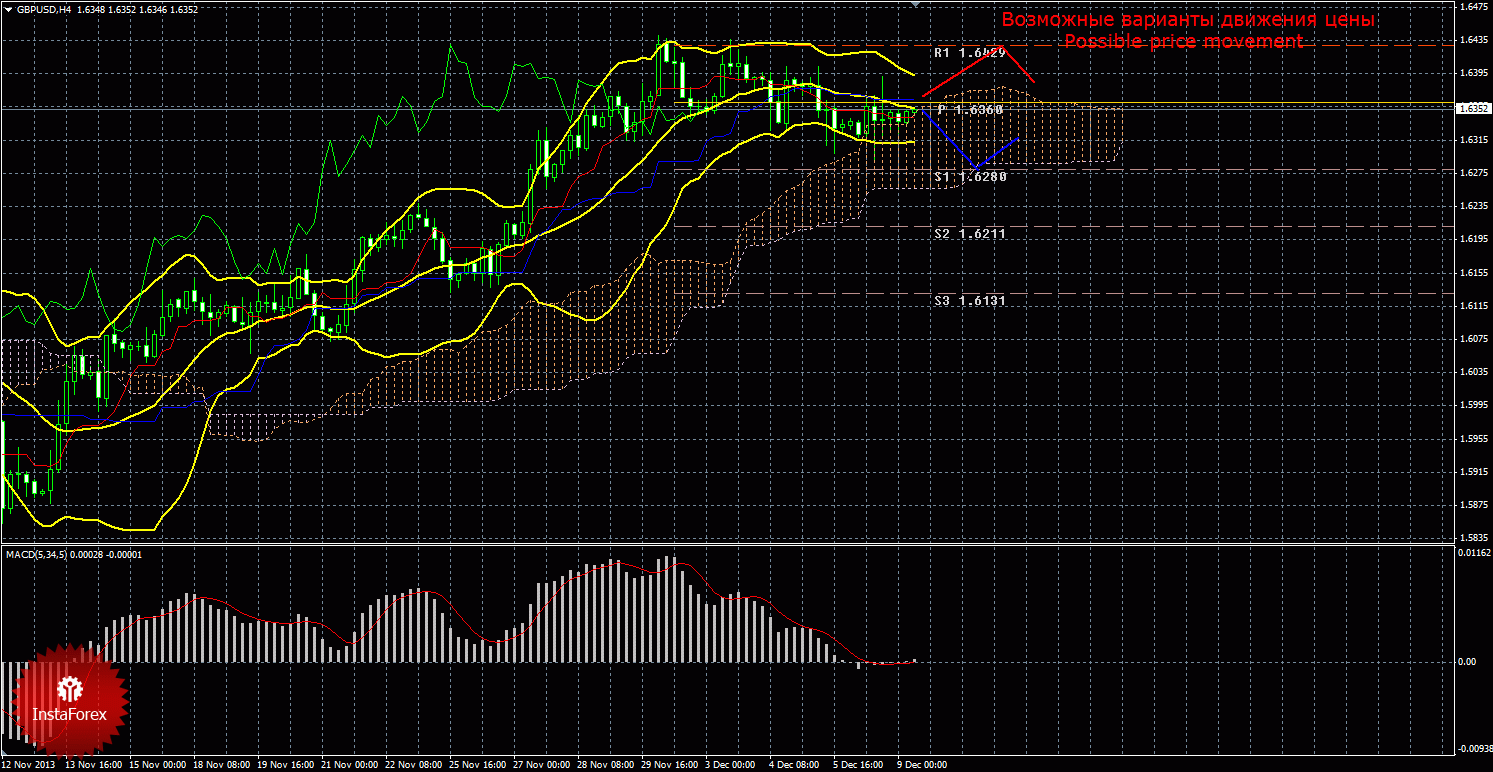
Task: Click the S3 1.6131 support label
Action: pyautogui.click(x=970, y=300)
